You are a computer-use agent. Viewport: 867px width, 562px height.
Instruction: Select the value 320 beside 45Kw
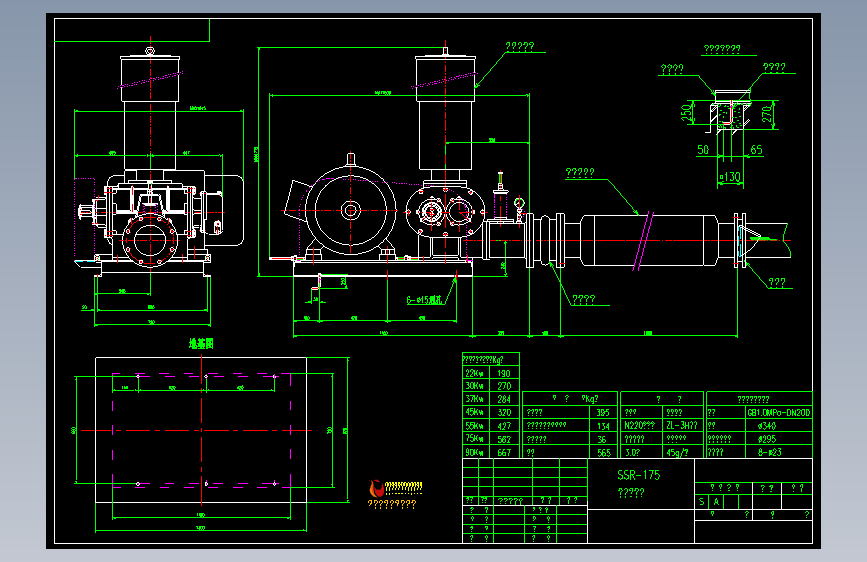(504, 412)
